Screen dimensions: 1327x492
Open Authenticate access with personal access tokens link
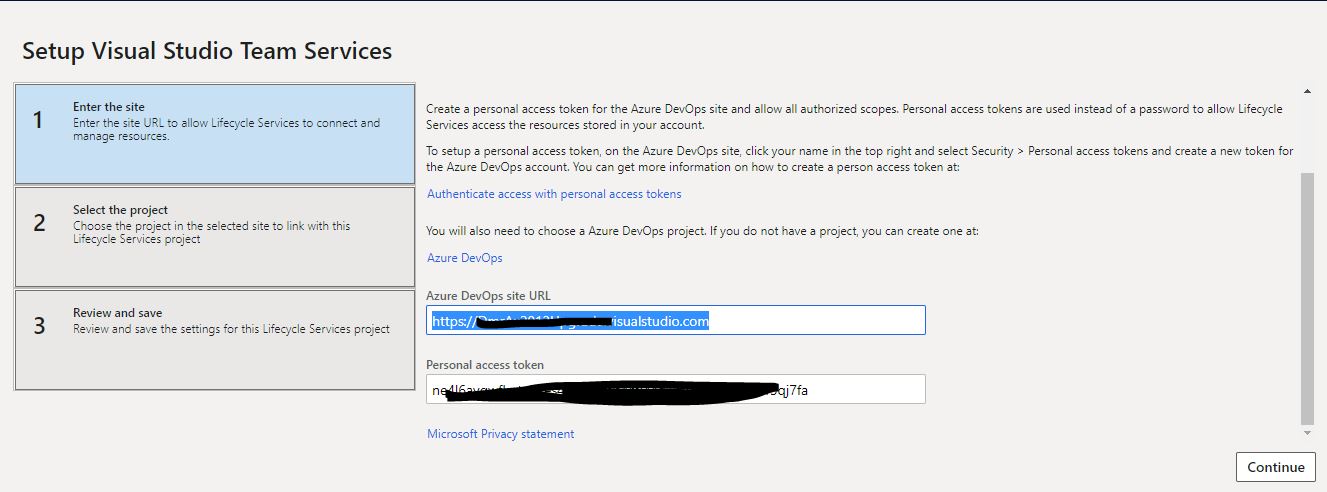click(x=554, y=194)
